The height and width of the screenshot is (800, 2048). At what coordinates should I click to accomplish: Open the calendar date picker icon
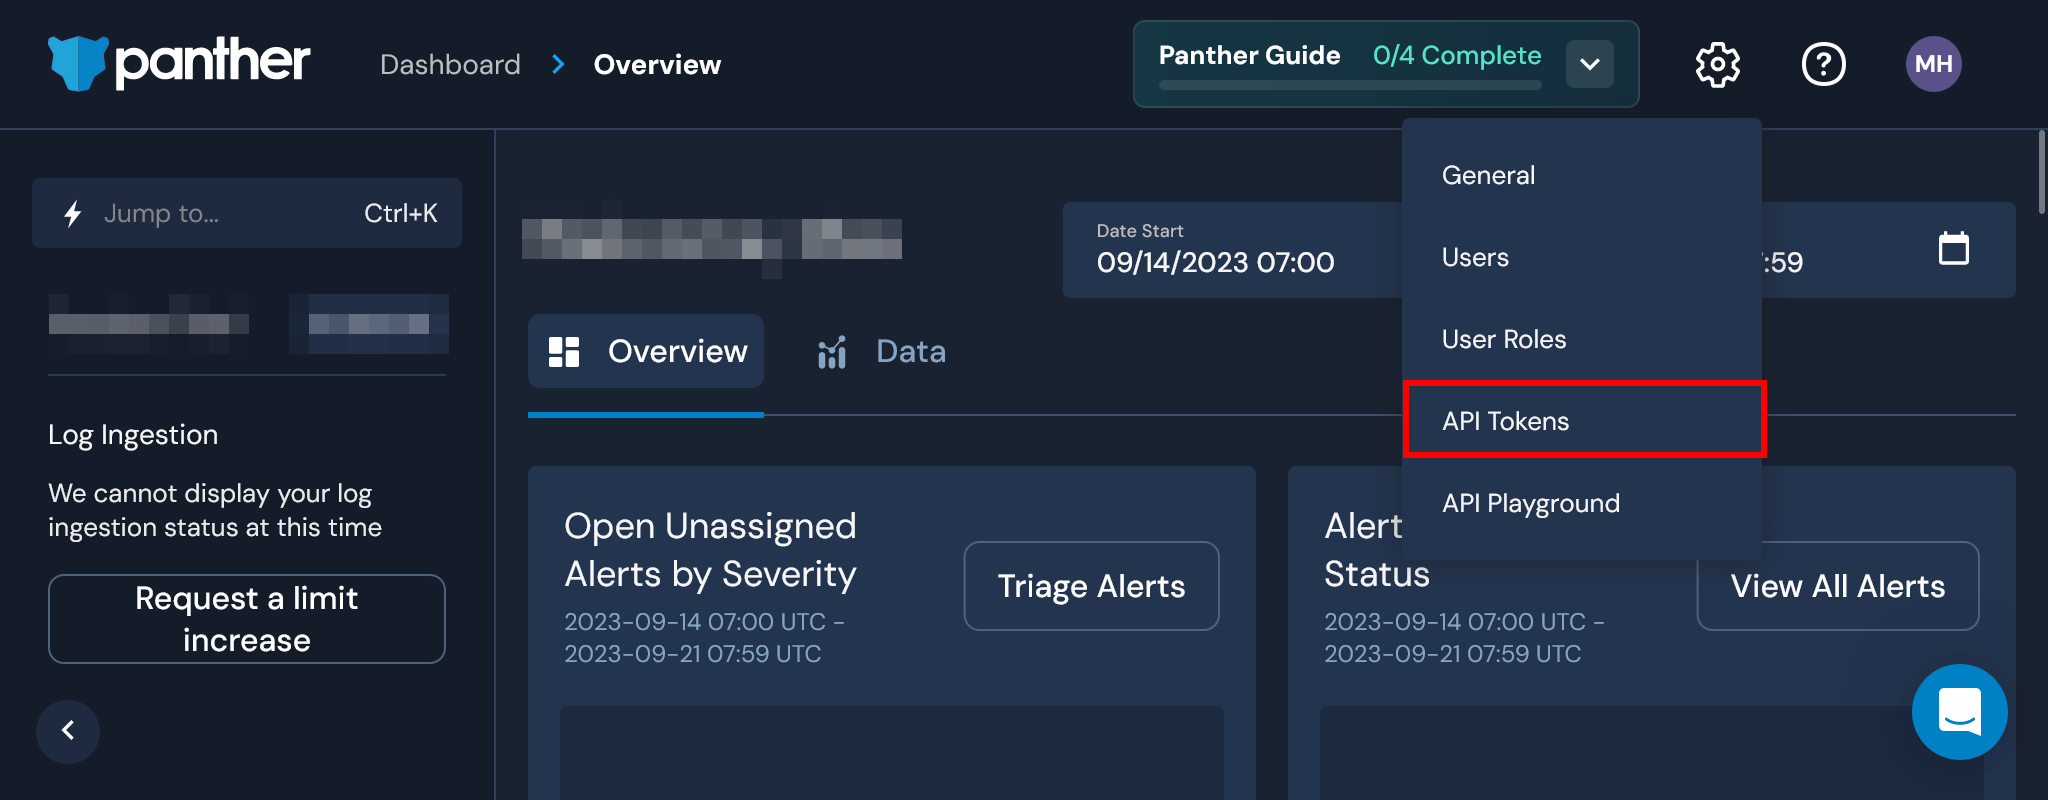1953,248
